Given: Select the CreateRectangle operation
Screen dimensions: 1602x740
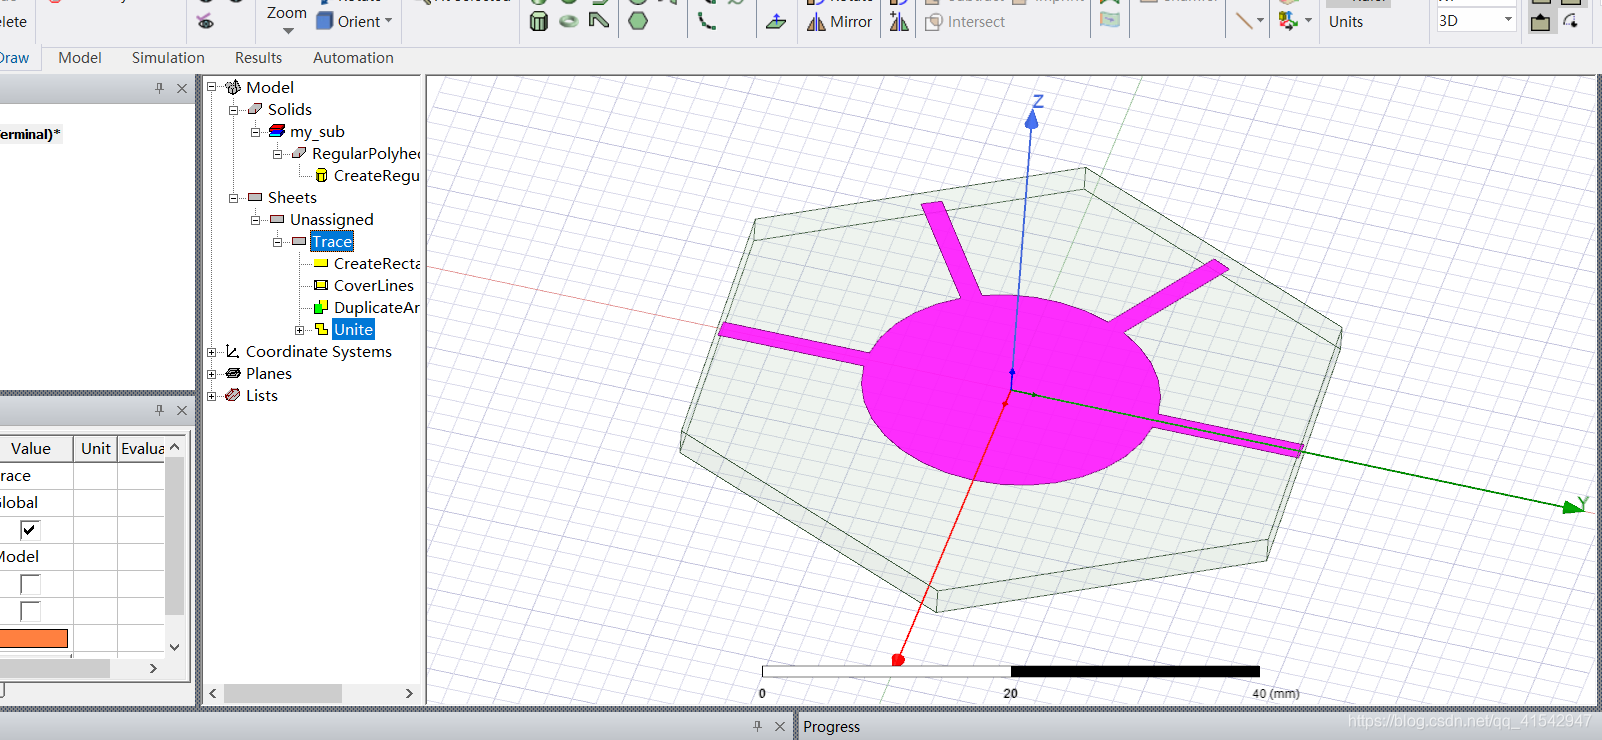Looking at the screenshot, I should click(376, 263).
